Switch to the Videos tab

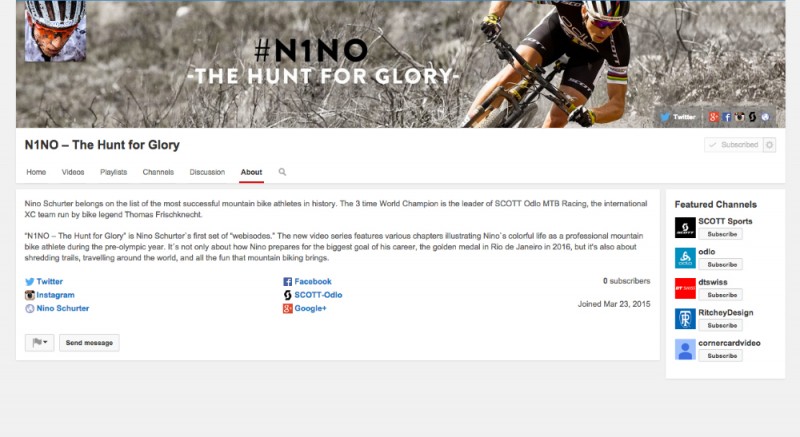click(73, 172)
